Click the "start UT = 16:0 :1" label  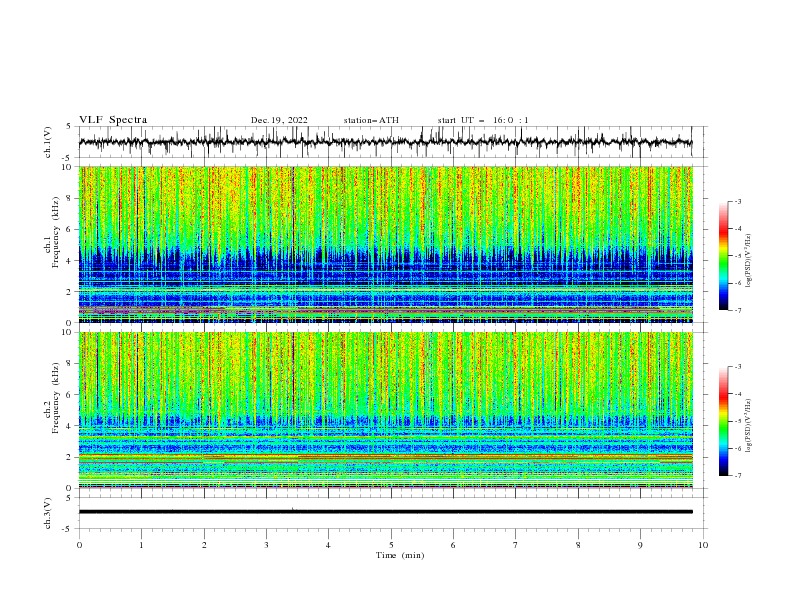483,120
